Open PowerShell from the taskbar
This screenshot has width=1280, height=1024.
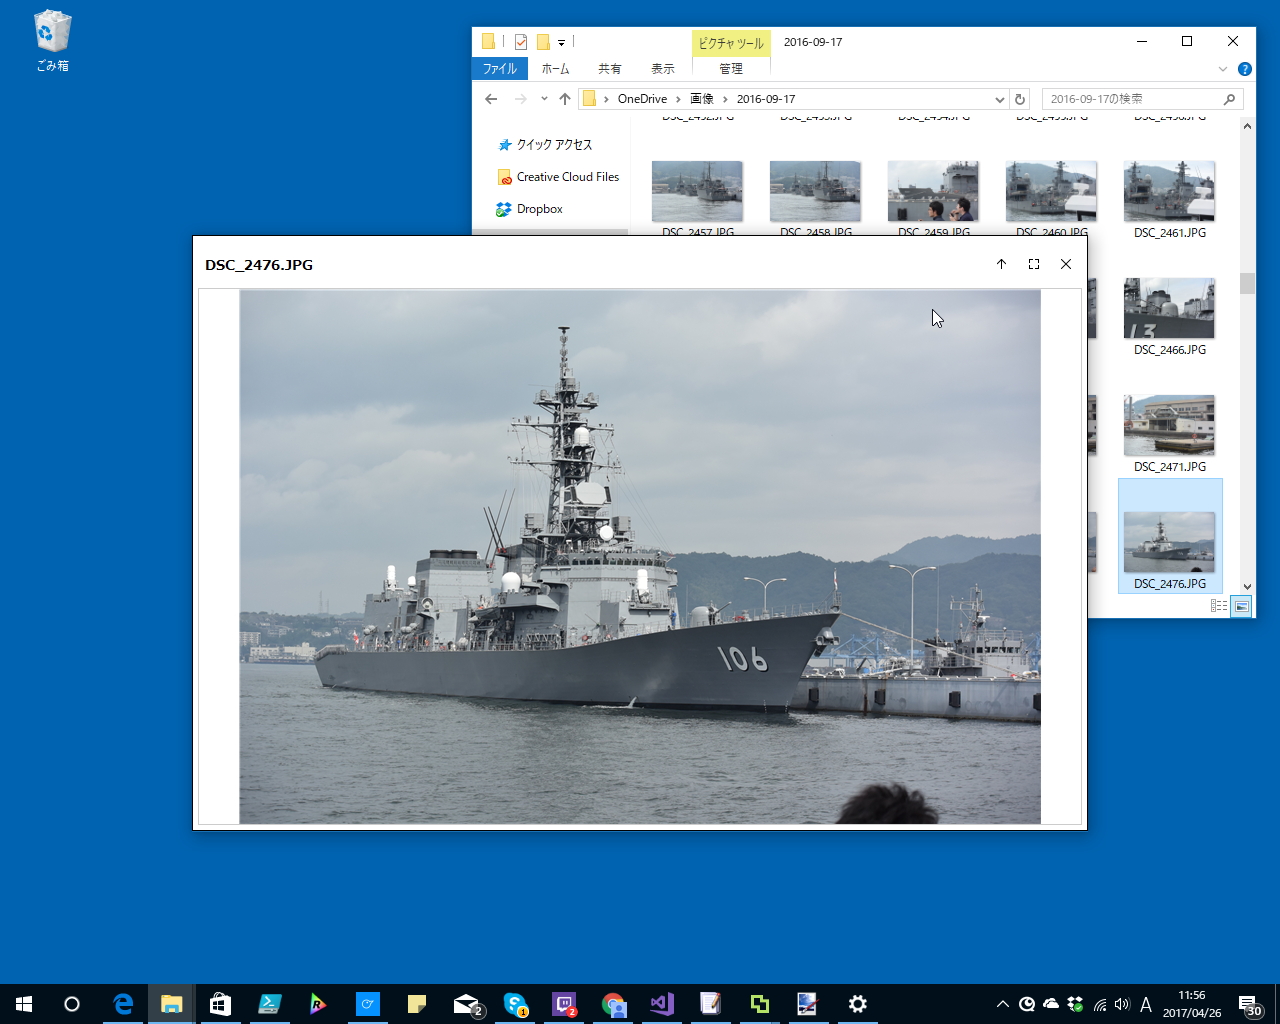(269, 1004)
